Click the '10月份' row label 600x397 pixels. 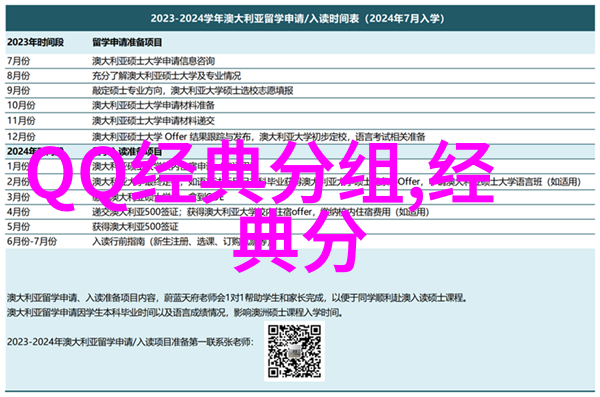[x=21, y=105]
